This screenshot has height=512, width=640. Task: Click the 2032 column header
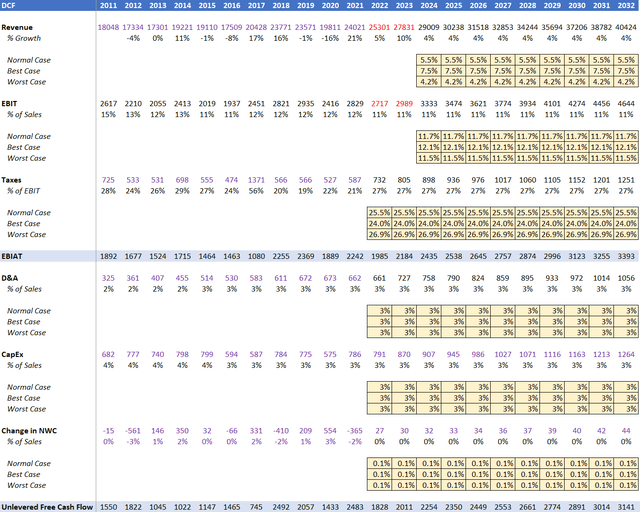[x=626, y=6]
